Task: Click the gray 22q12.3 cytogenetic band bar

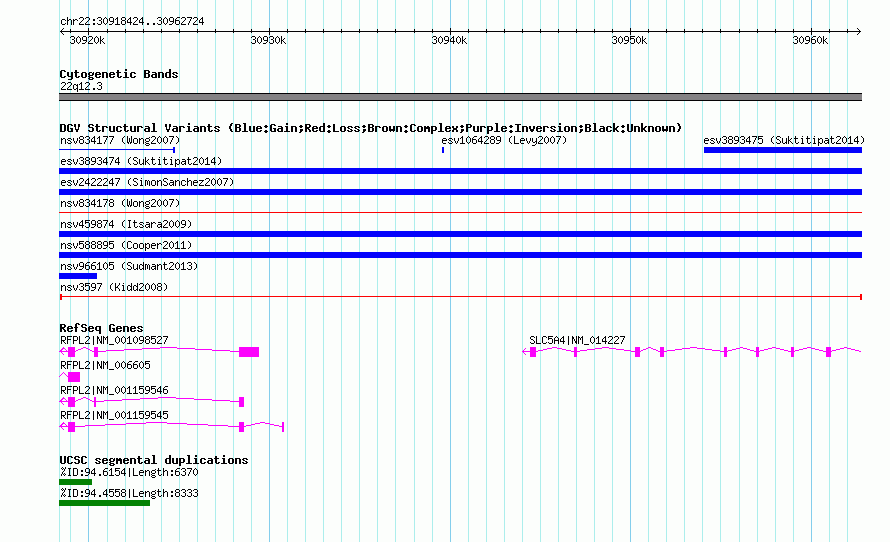Action: pos(460,97)
